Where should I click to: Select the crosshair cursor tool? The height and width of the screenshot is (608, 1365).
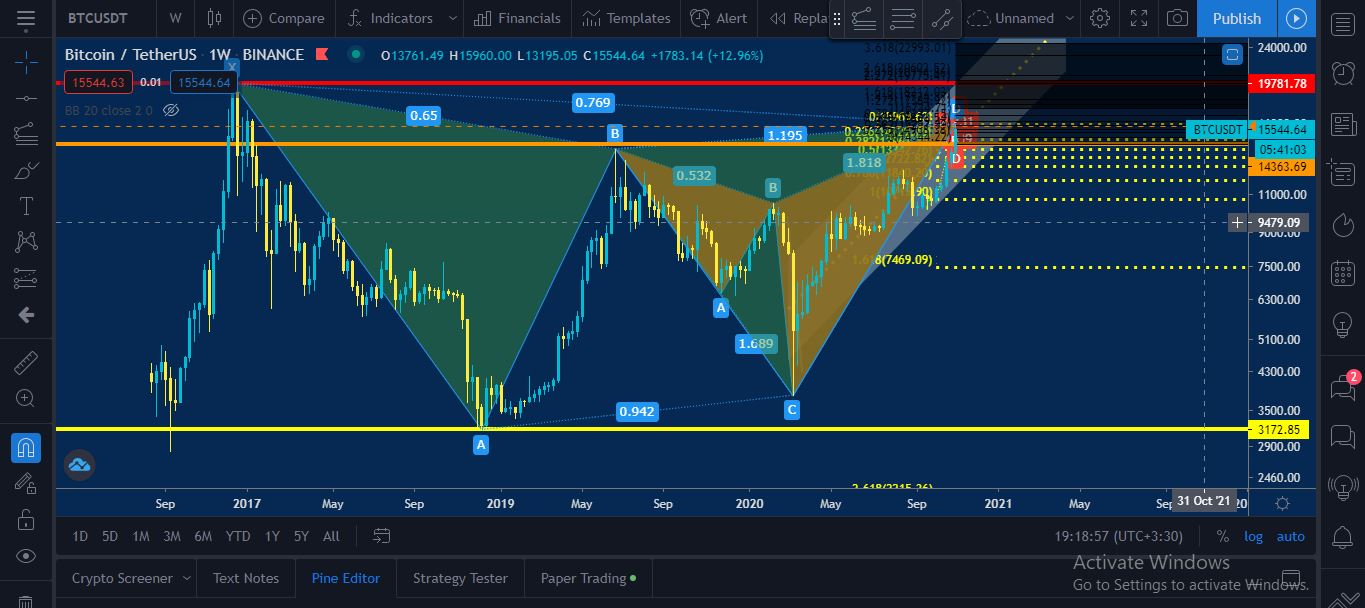point(26,62)
